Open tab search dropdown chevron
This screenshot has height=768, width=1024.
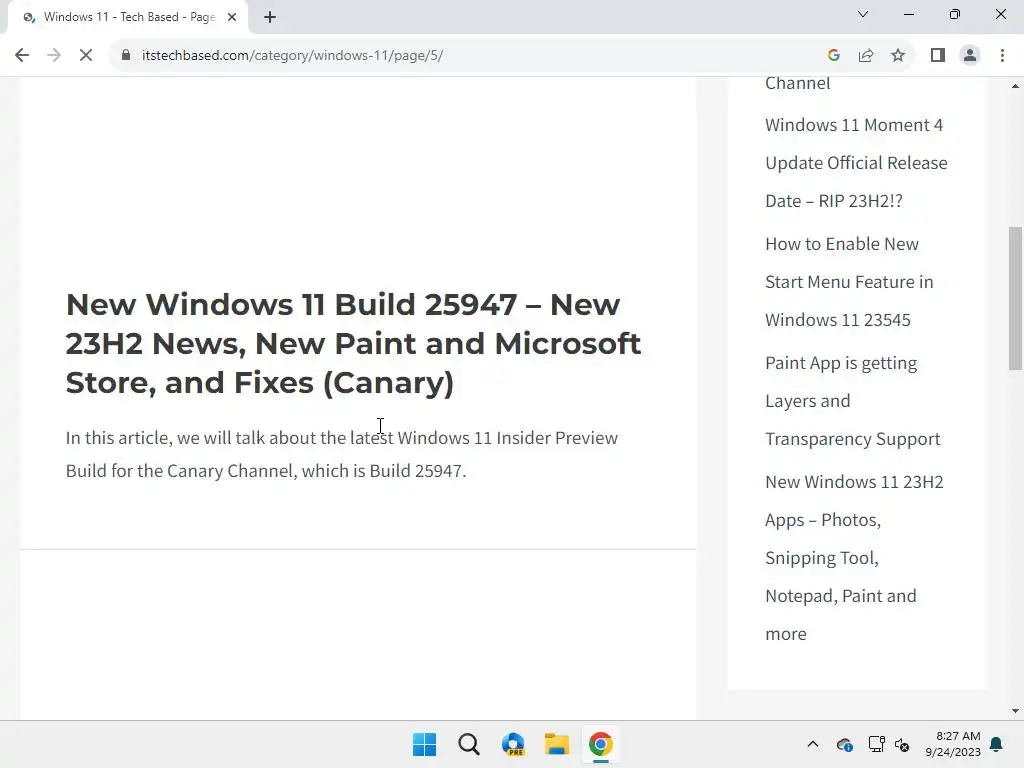[x=863, y=14]
